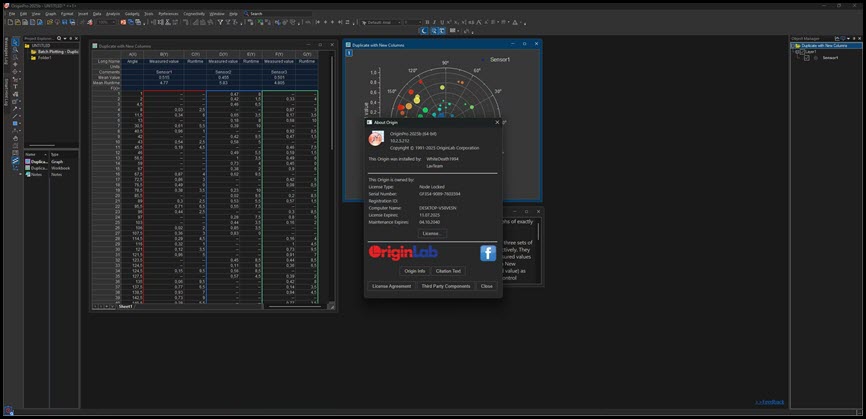Screen dimensions: 866x419
Task: Open the Analysis menu
Action: pos(113,13)
